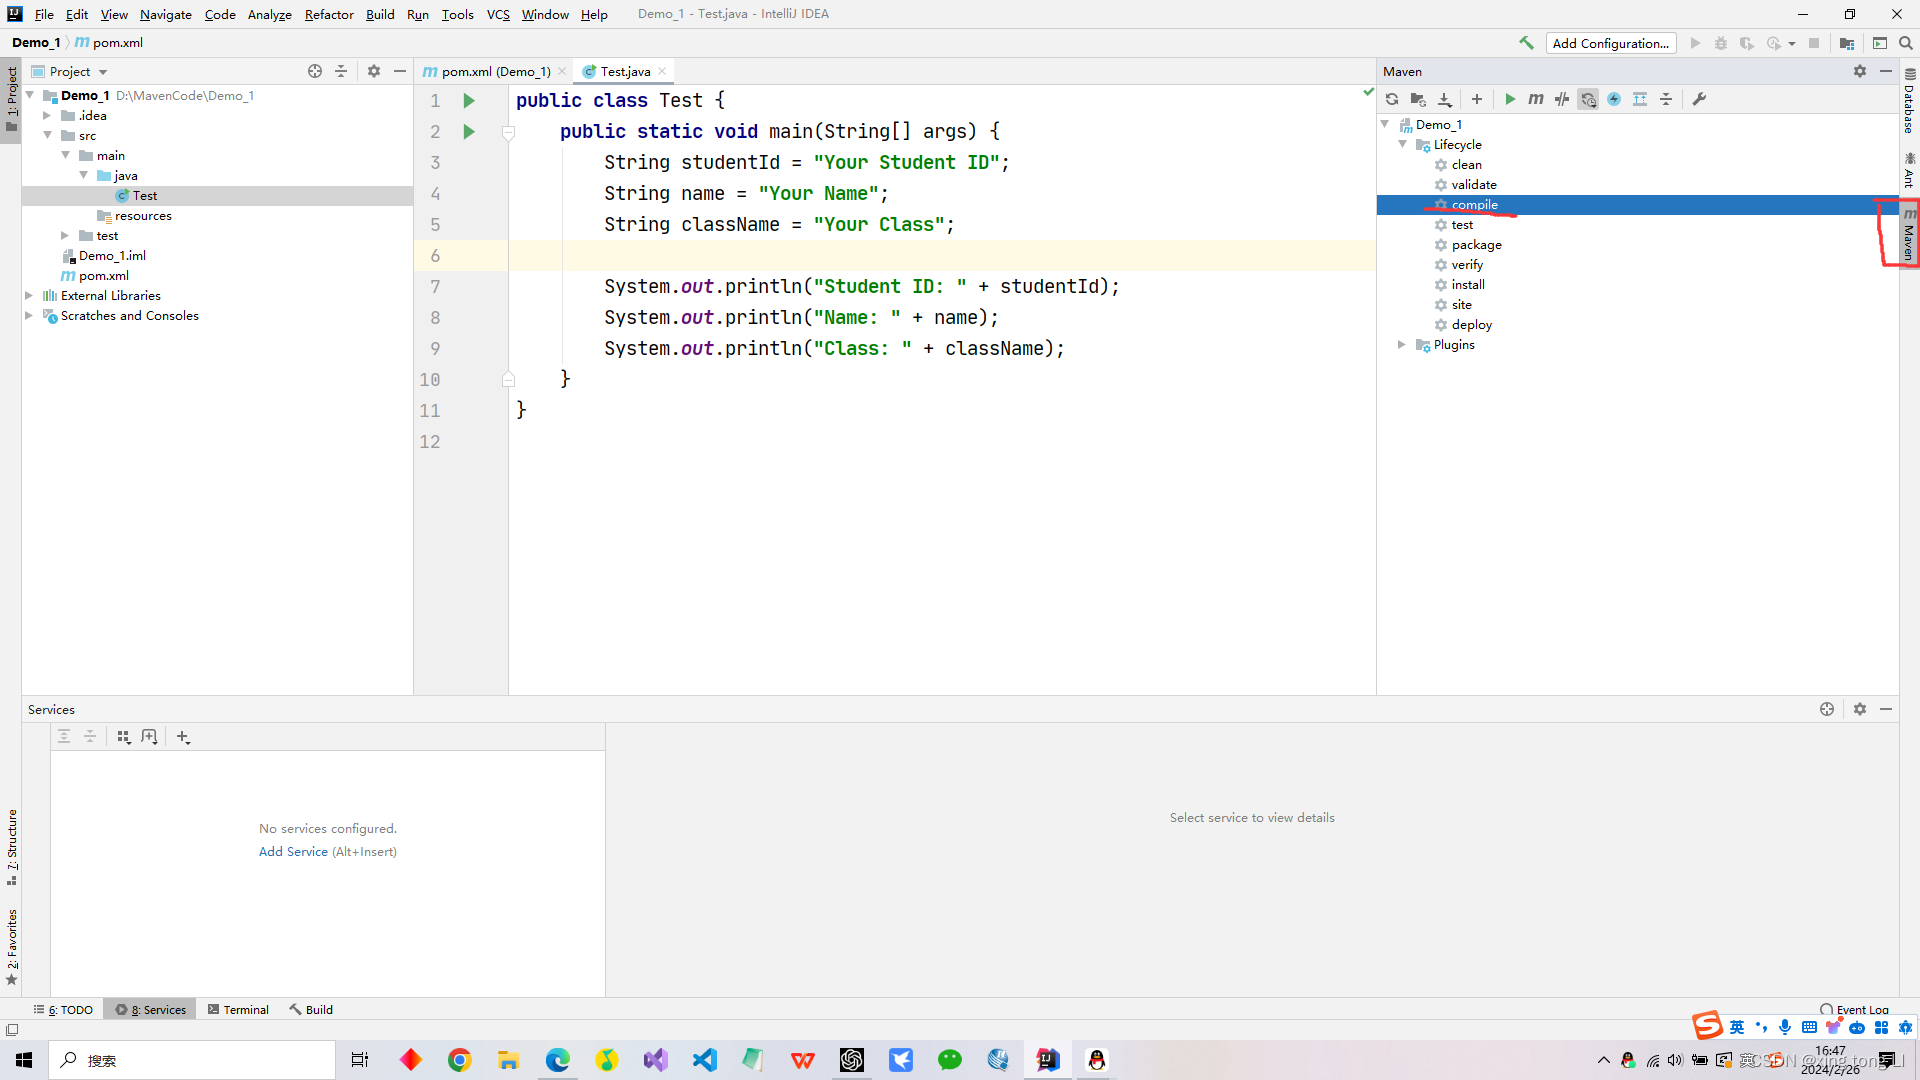Screen dimensions: 1920x1080
Task: Open the VCS menu
Action: tap(498, 14)
